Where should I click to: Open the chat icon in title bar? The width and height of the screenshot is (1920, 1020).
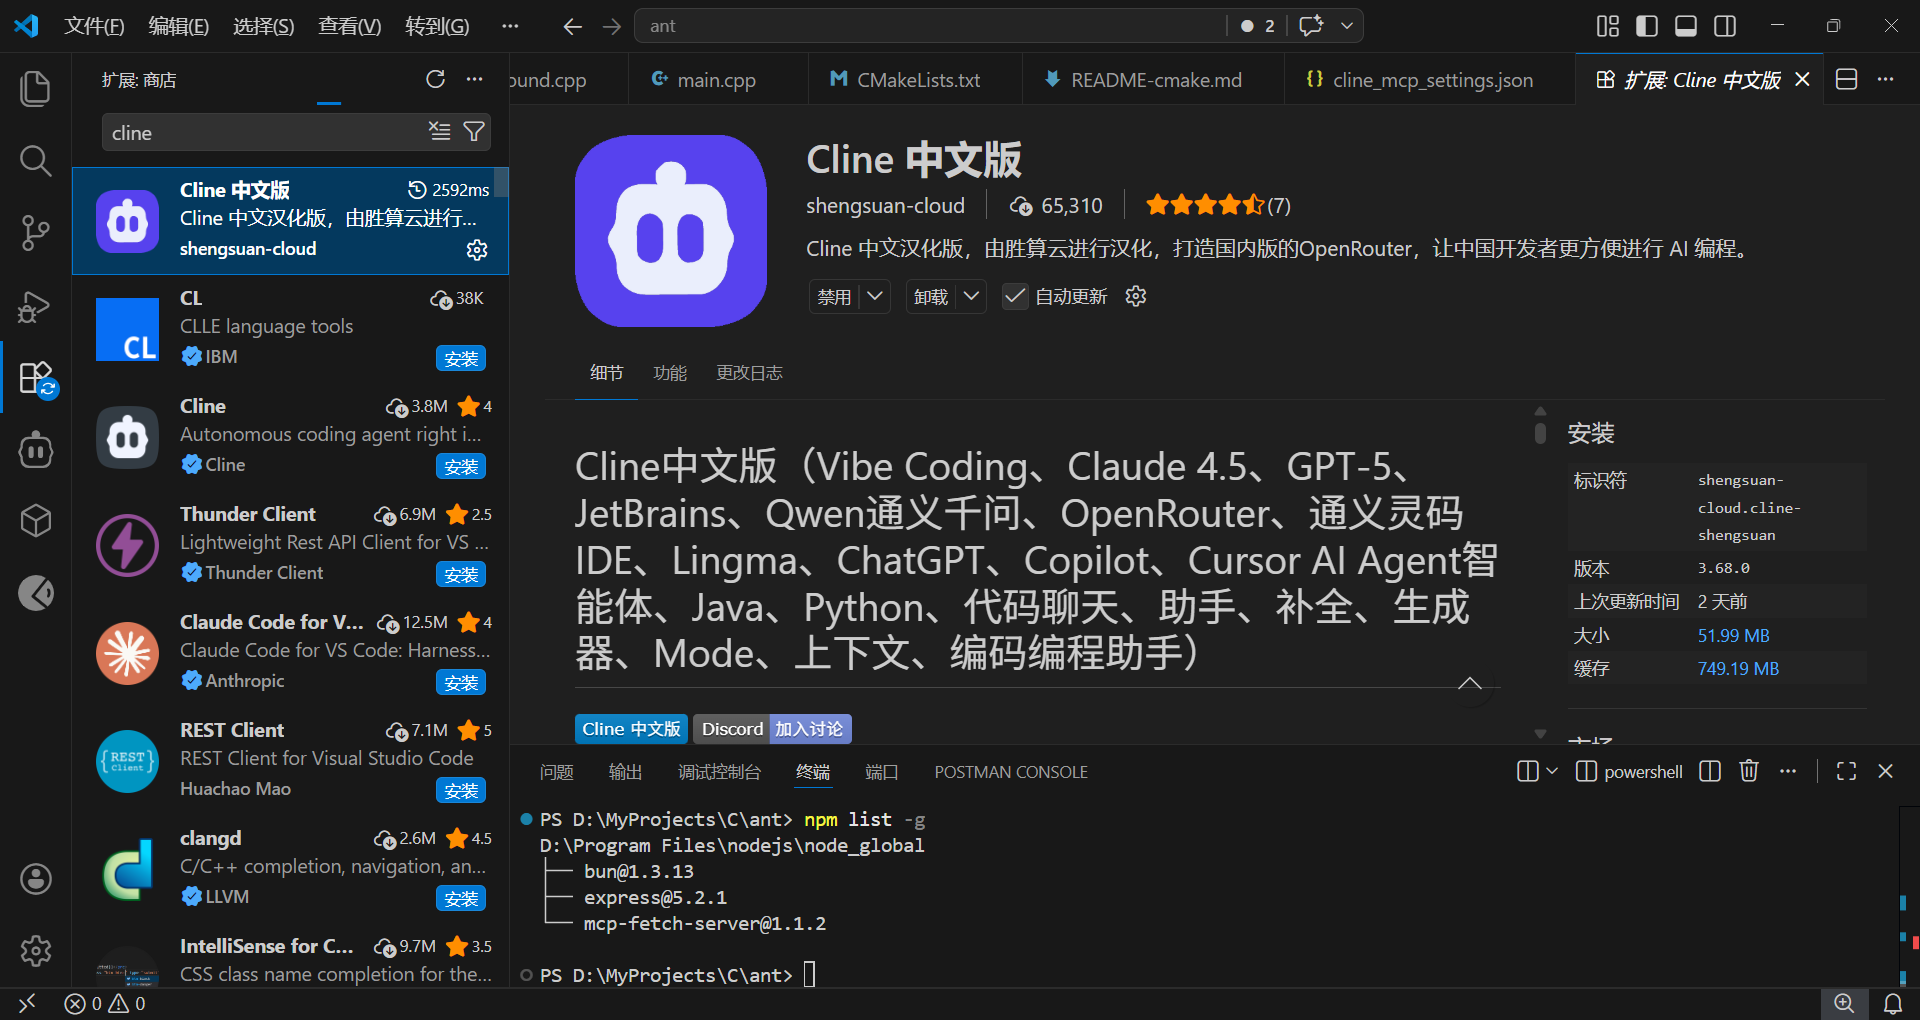1311,26
